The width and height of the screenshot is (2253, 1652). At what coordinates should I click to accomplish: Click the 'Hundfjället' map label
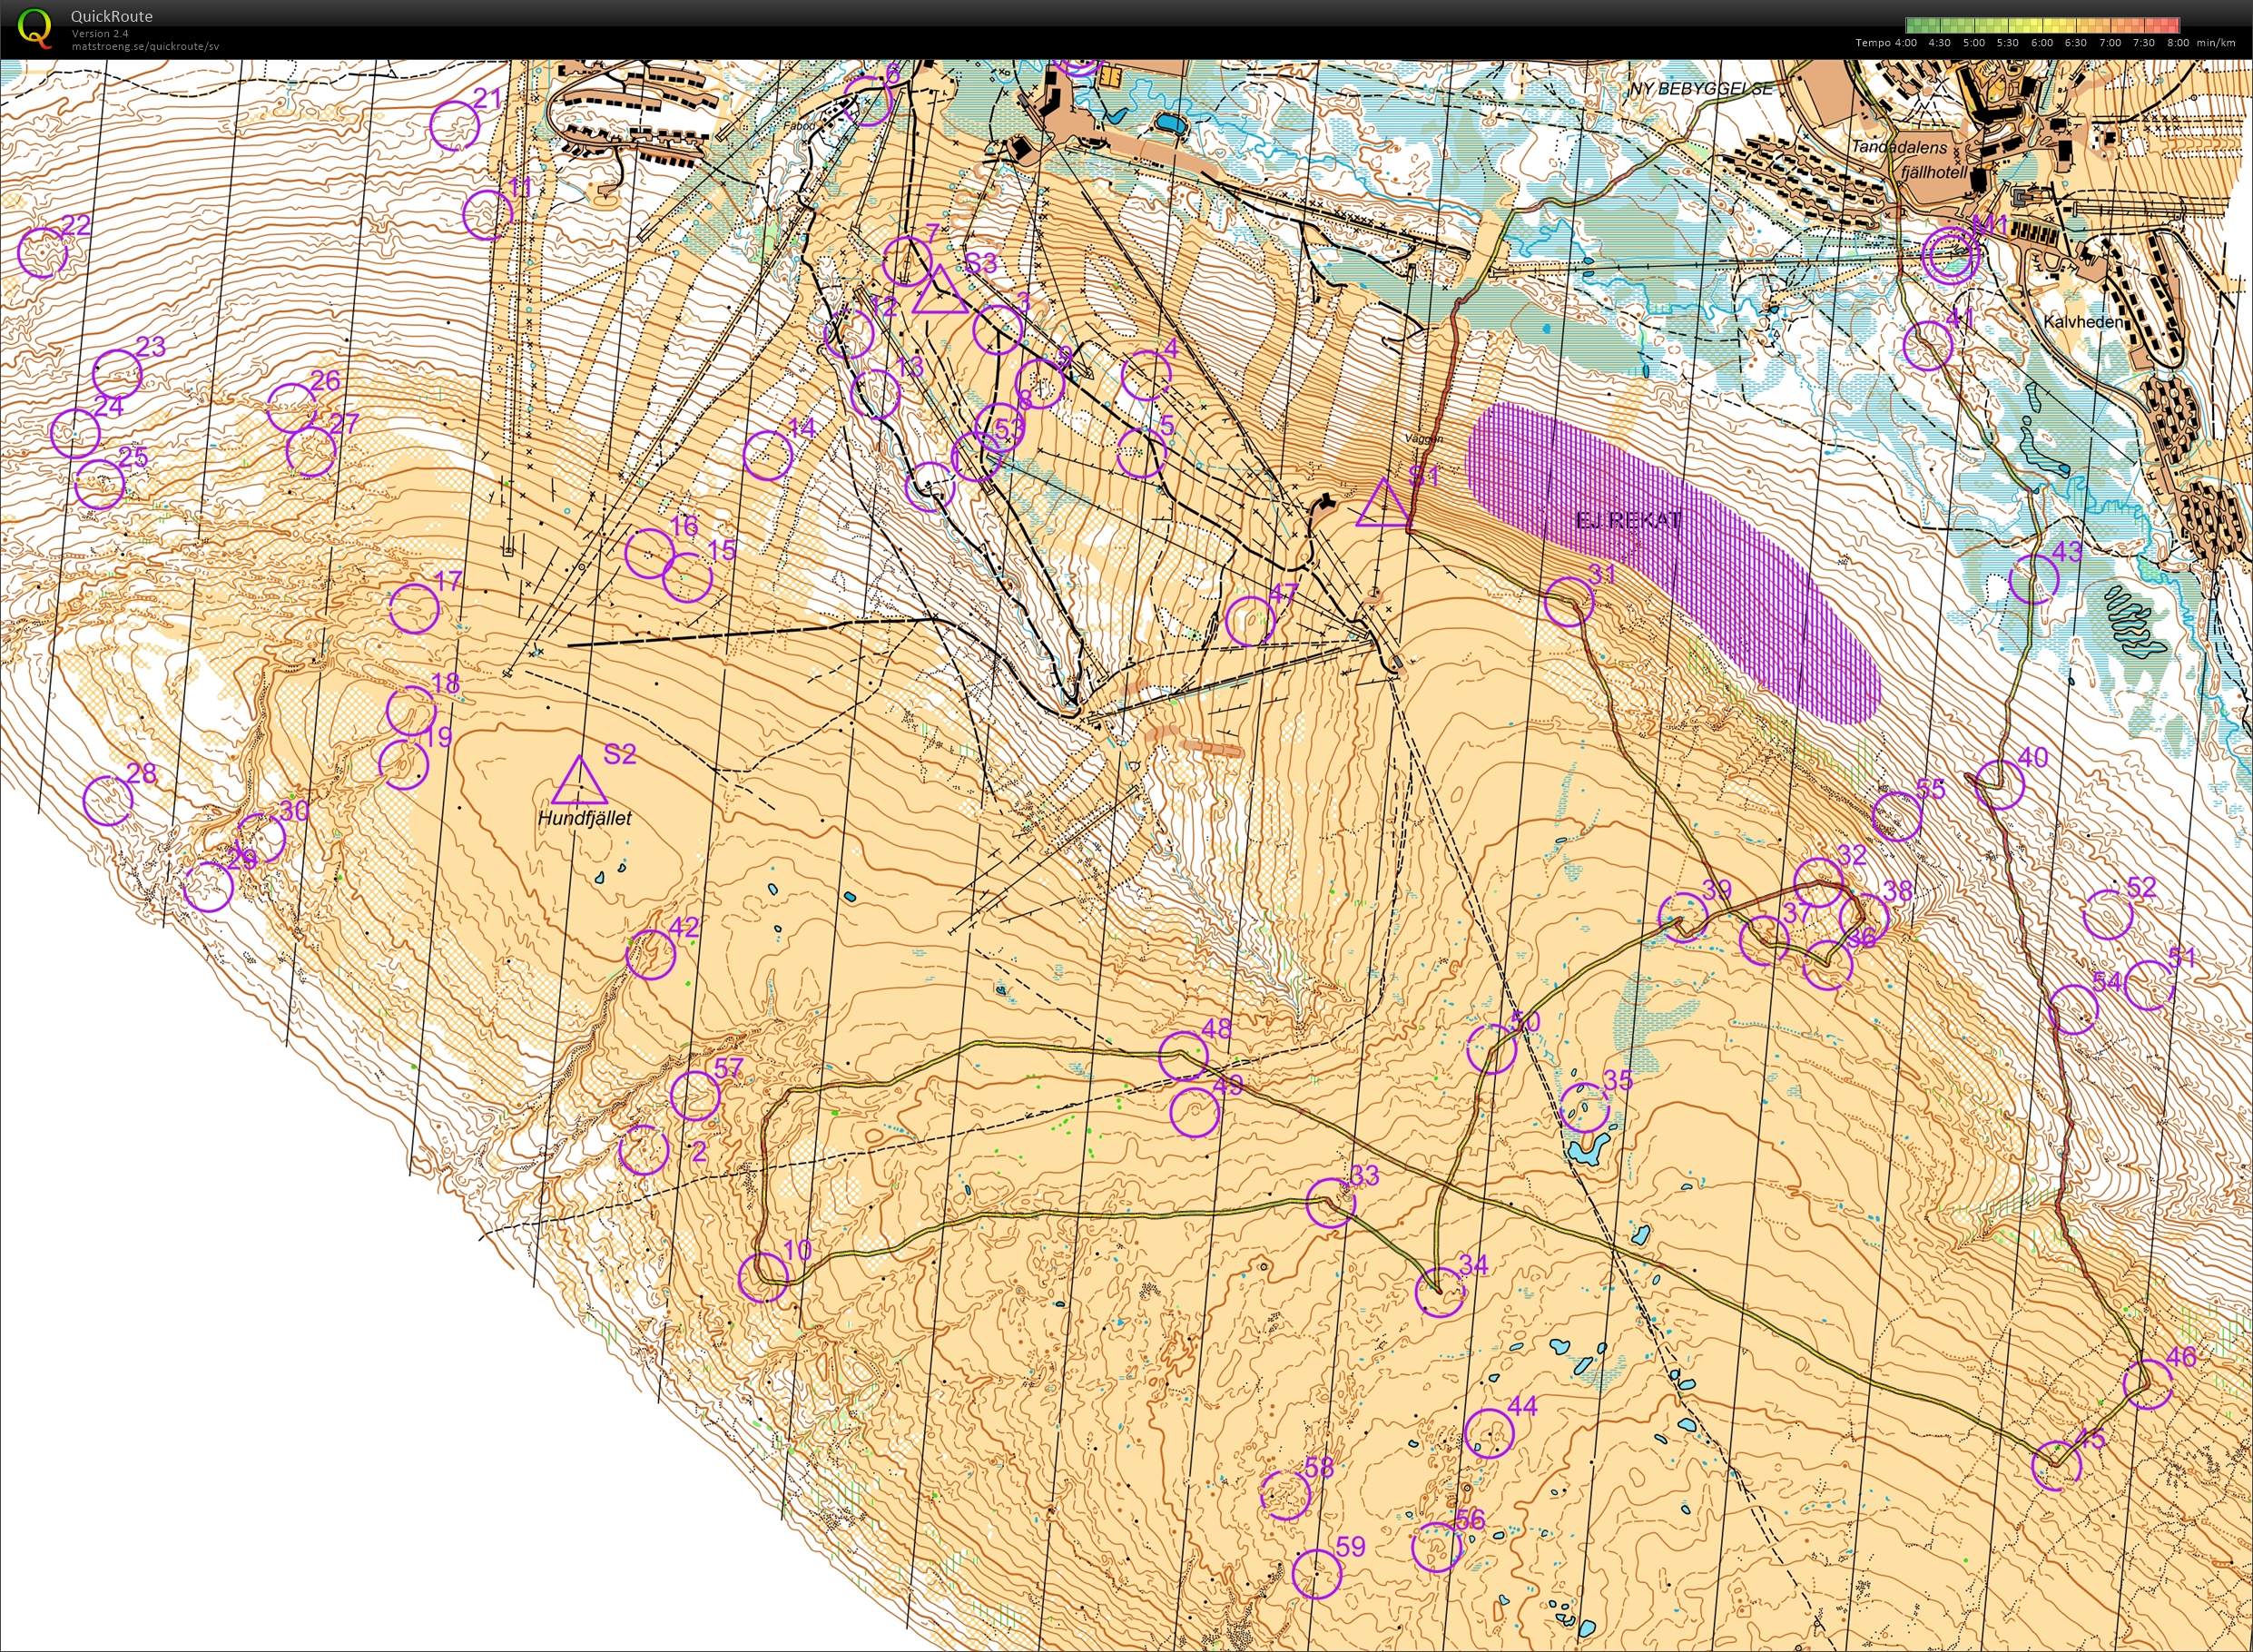pos(585,818)
